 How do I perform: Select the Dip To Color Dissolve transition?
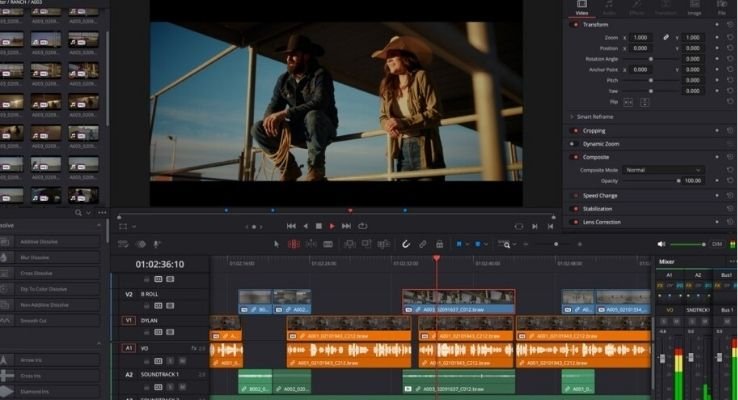pyautogui.click(x=50, y=289)
